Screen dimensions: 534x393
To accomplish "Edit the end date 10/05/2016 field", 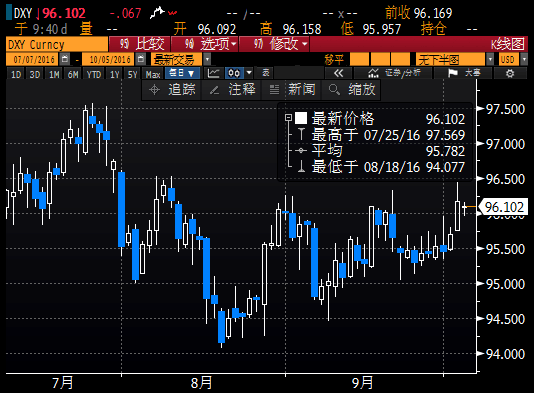I will tap(109, 59).
